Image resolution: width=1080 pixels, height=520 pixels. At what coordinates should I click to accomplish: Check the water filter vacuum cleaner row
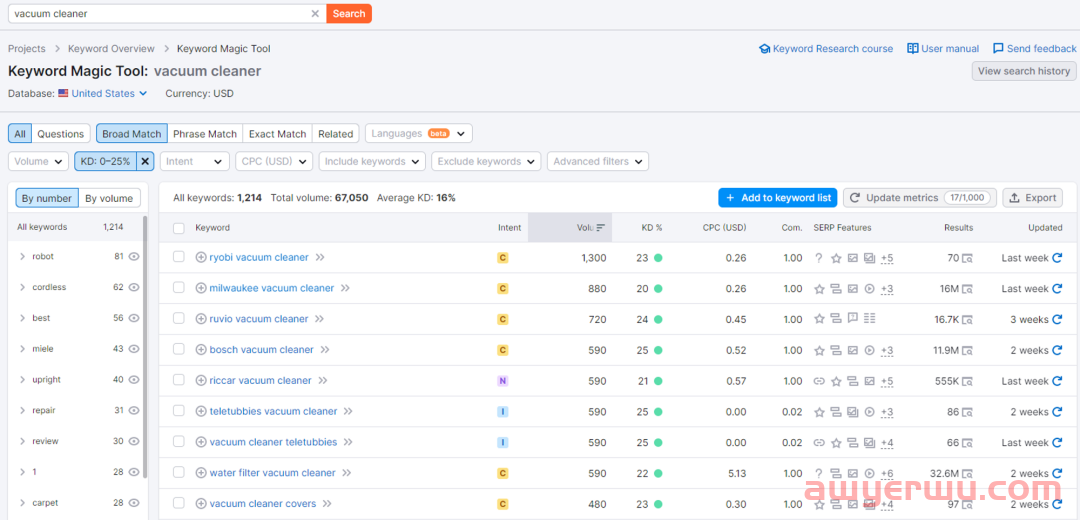pos(178,472)
